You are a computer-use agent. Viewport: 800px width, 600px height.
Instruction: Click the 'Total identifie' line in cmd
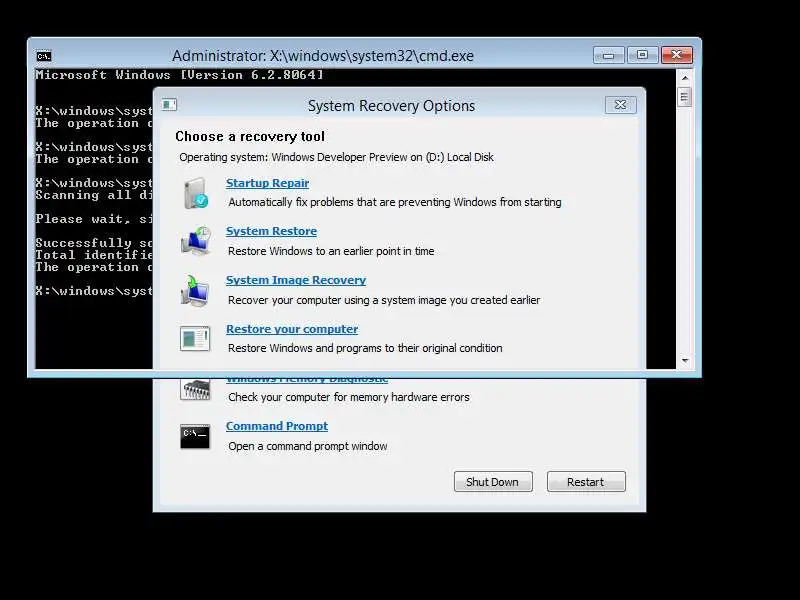pyautogui.click(x=94, y=255)
